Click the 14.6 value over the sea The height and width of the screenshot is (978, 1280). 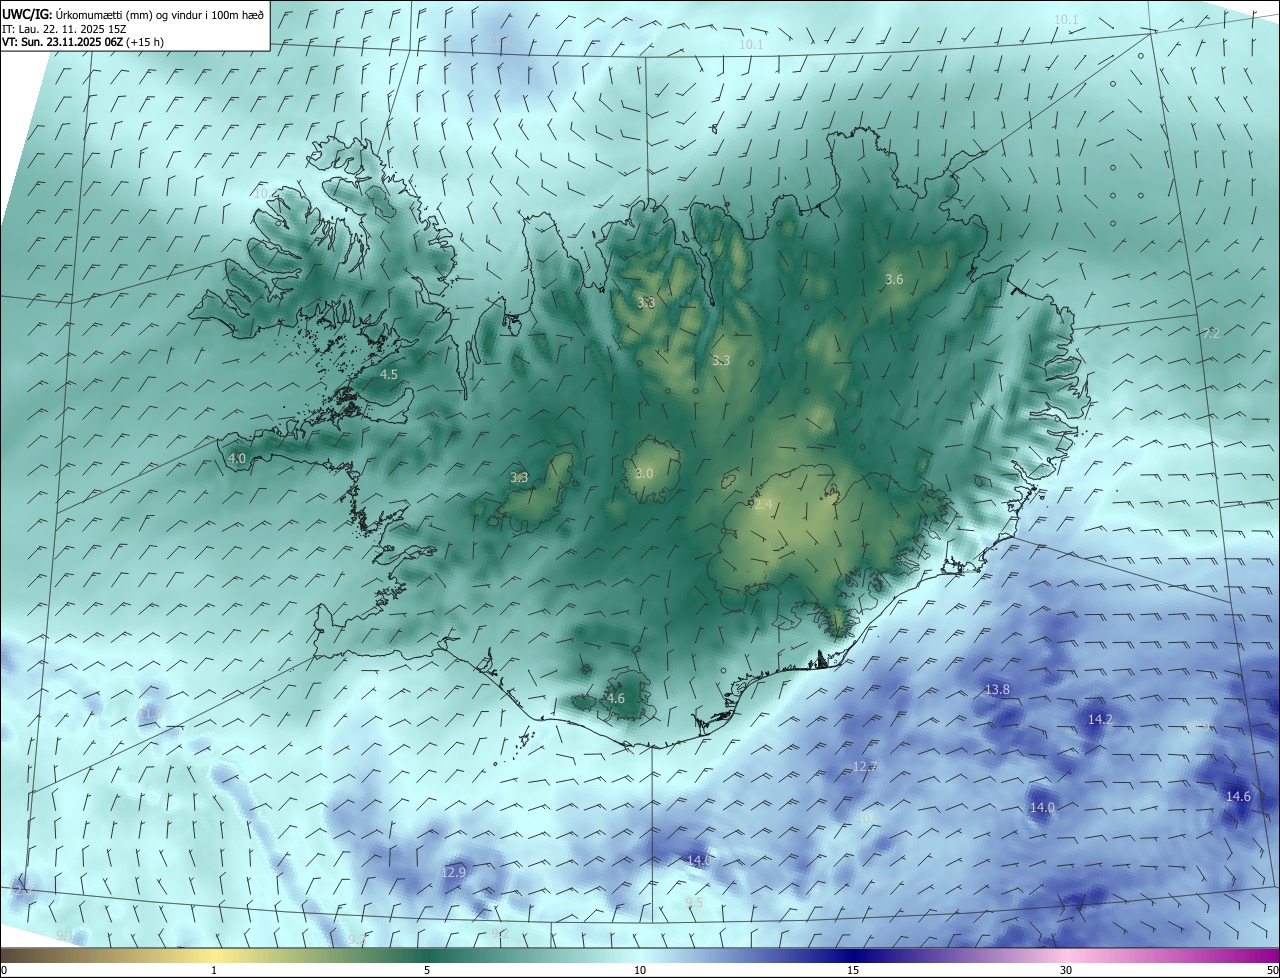1238,797
